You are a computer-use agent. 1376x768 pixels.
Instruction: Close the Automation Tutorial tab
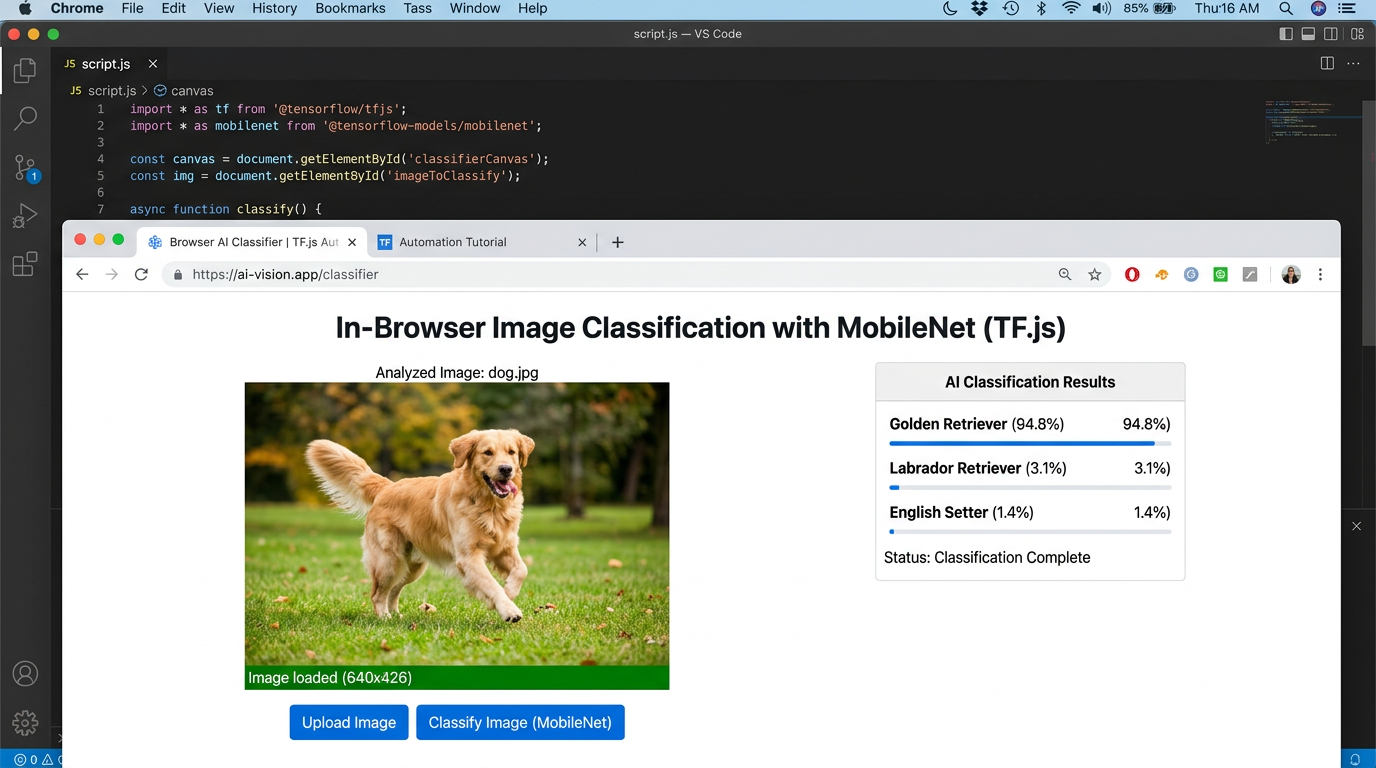tap(582, 242)
